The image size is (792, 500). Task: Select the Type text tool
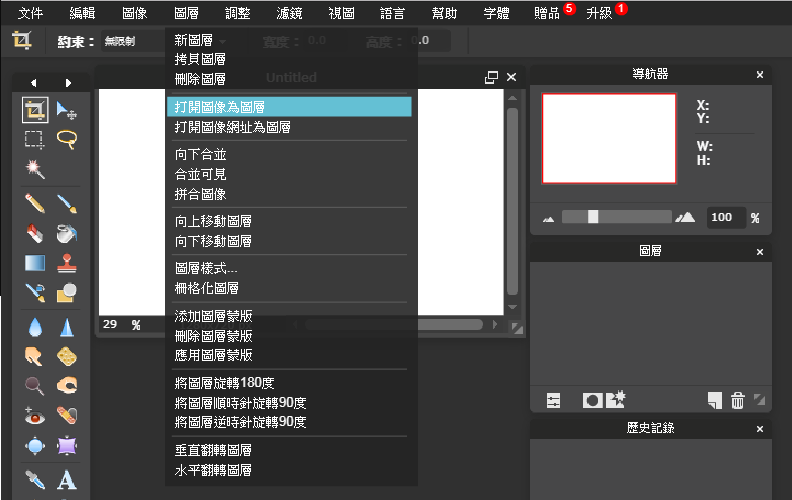click(x=67, y=480)
